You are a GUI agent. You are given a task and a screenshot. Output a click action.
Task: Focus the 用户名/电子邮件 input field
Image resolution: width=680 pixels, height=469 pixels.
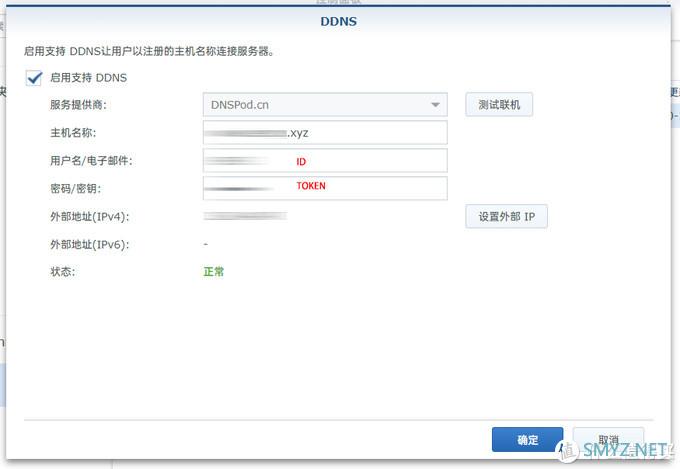coord(325,161)
